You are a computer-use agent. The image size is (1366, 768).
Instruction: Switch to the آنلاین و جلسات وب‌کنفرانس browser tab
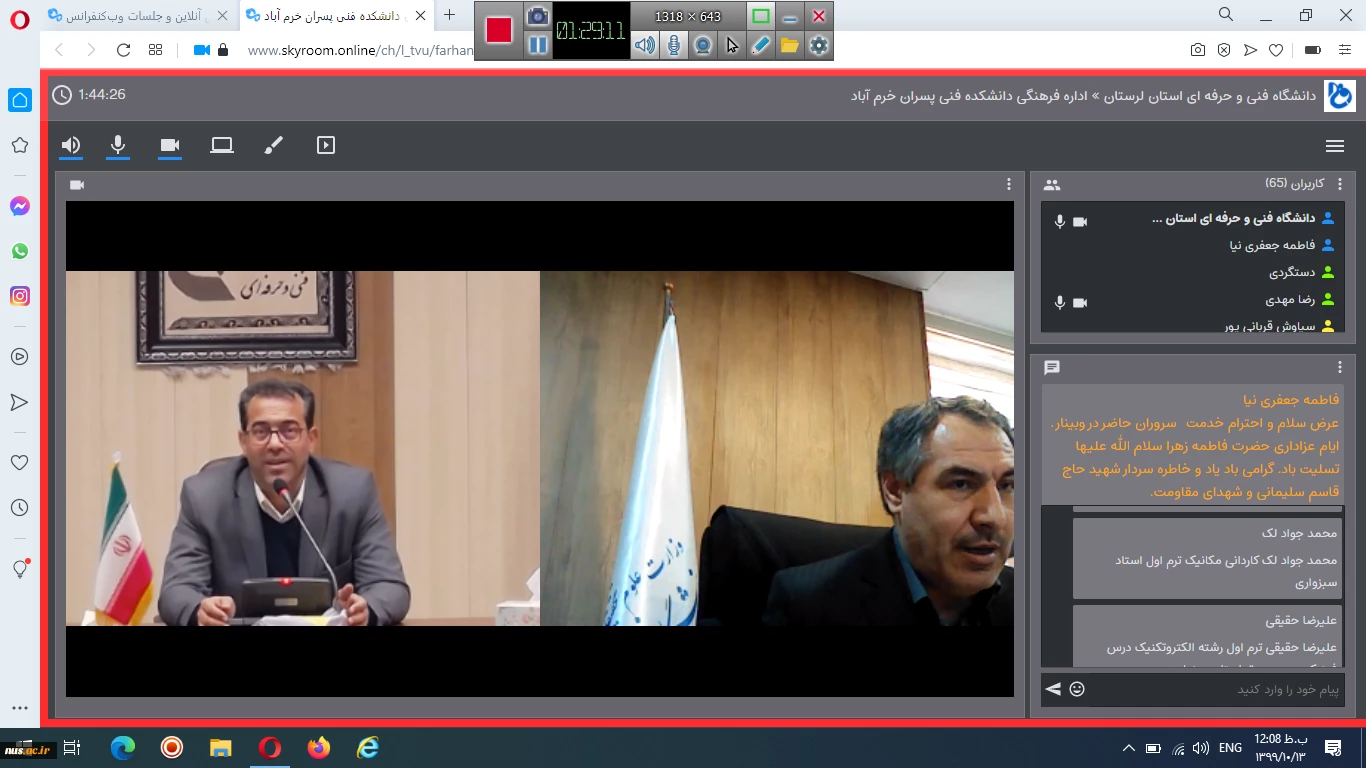coord(138,15)
